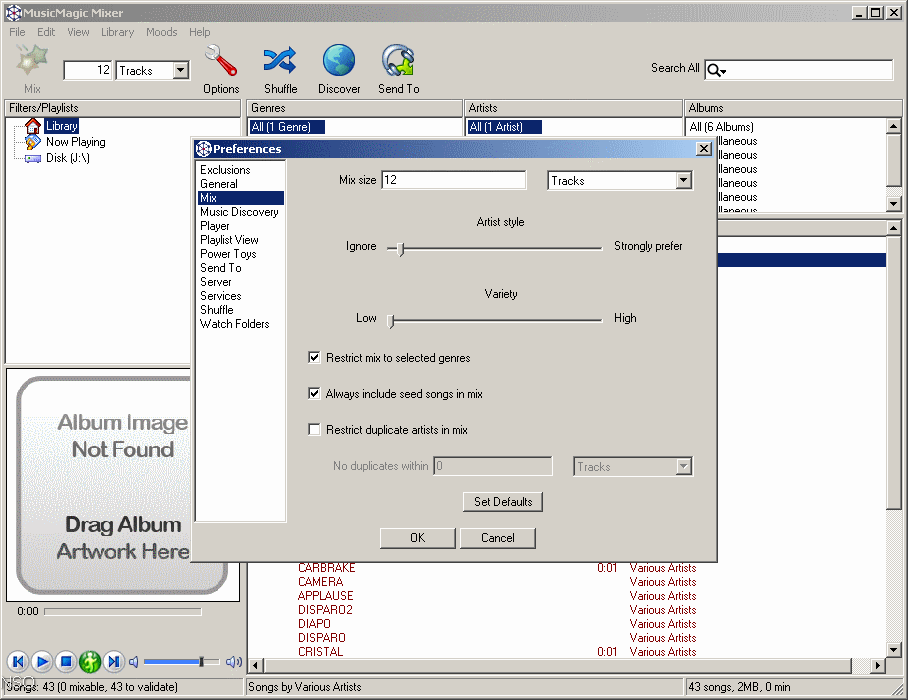
Task: Click Albums list scroll down arrow
Action: (894, 204)
